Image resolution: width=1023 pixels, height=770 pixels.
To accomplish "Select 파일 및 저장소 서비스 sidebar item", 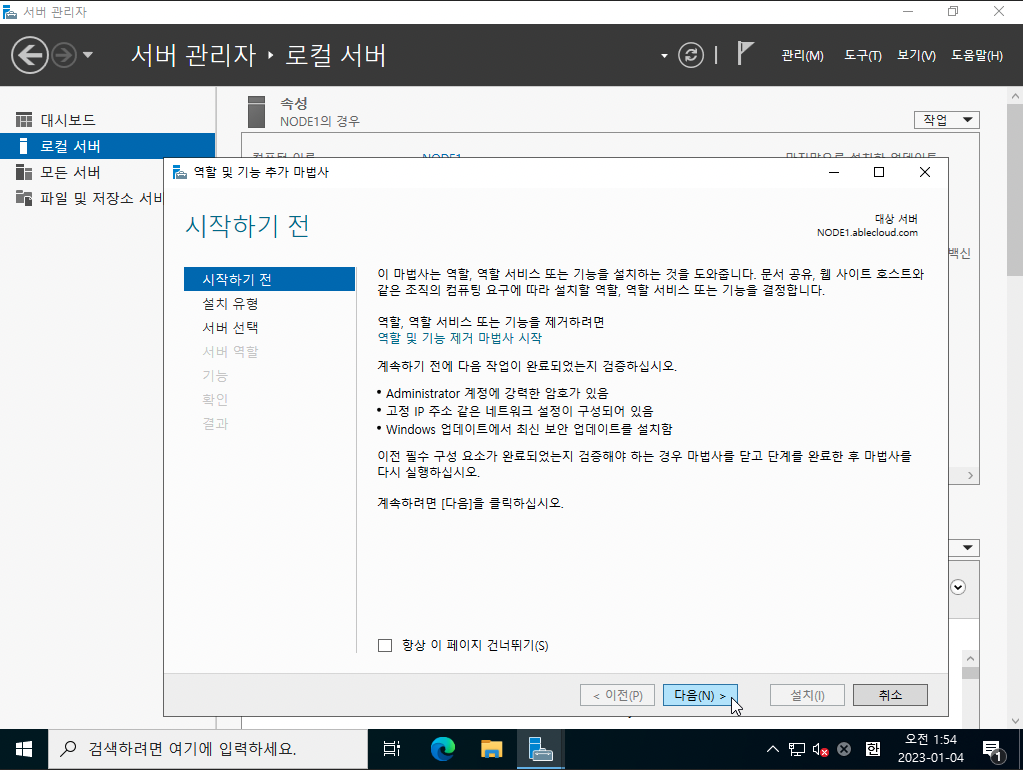I will [x=82, y=198].
